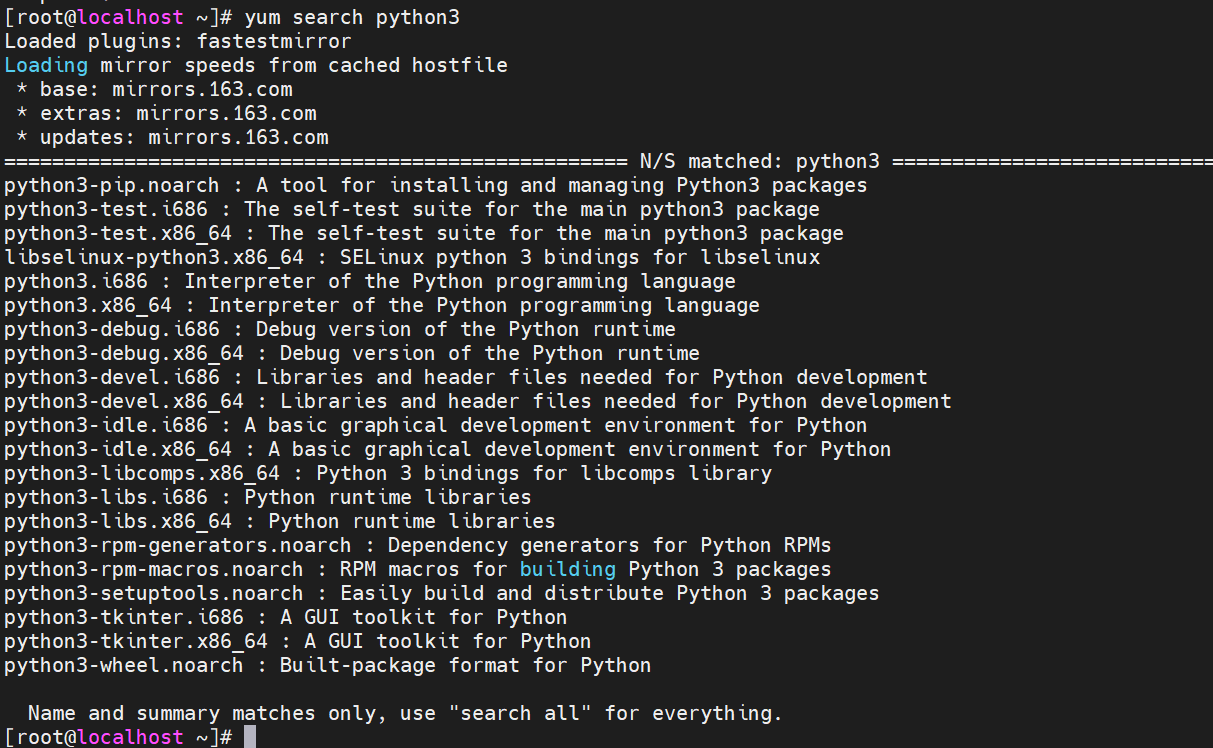1213x748 pixels.
Task: Click the python3-tkinter.x86_64 package name
Action: coord(135,641)
